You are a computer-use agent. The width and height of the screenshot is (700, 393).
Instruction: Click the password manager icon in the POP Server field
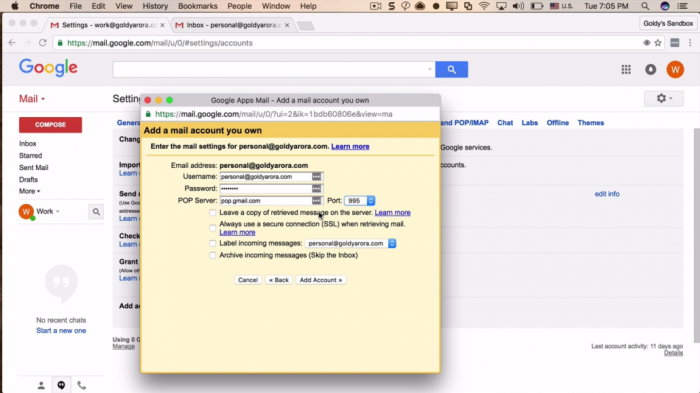(316, 201)
